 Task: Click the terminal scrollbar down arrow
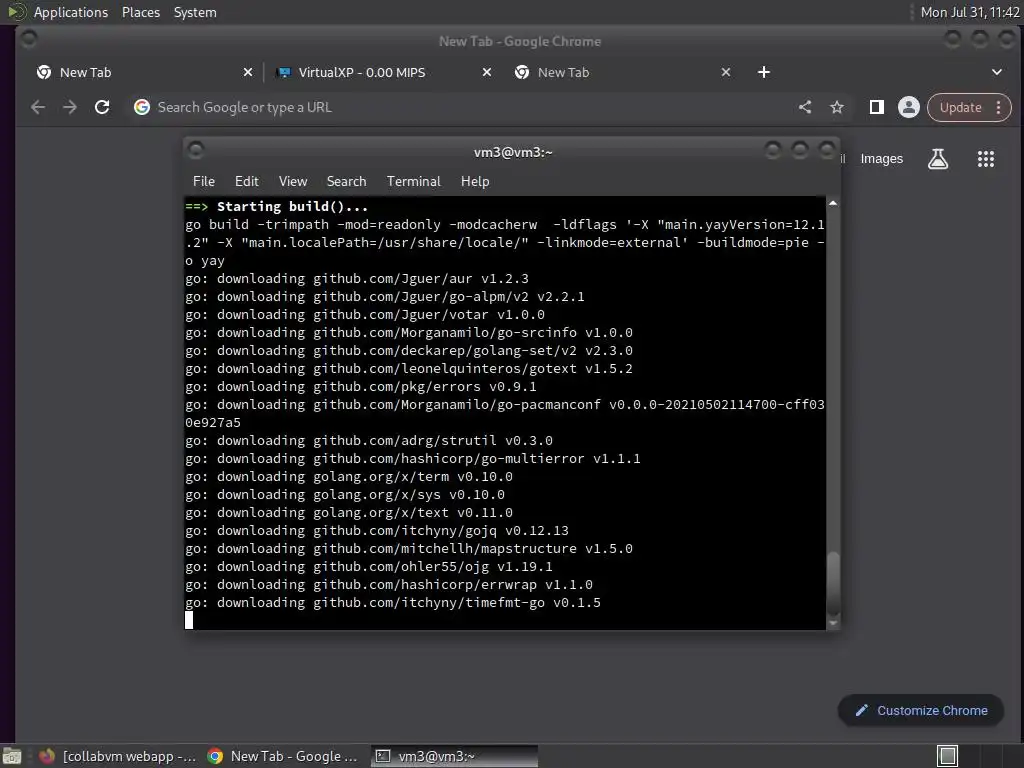tap(833, 623)
